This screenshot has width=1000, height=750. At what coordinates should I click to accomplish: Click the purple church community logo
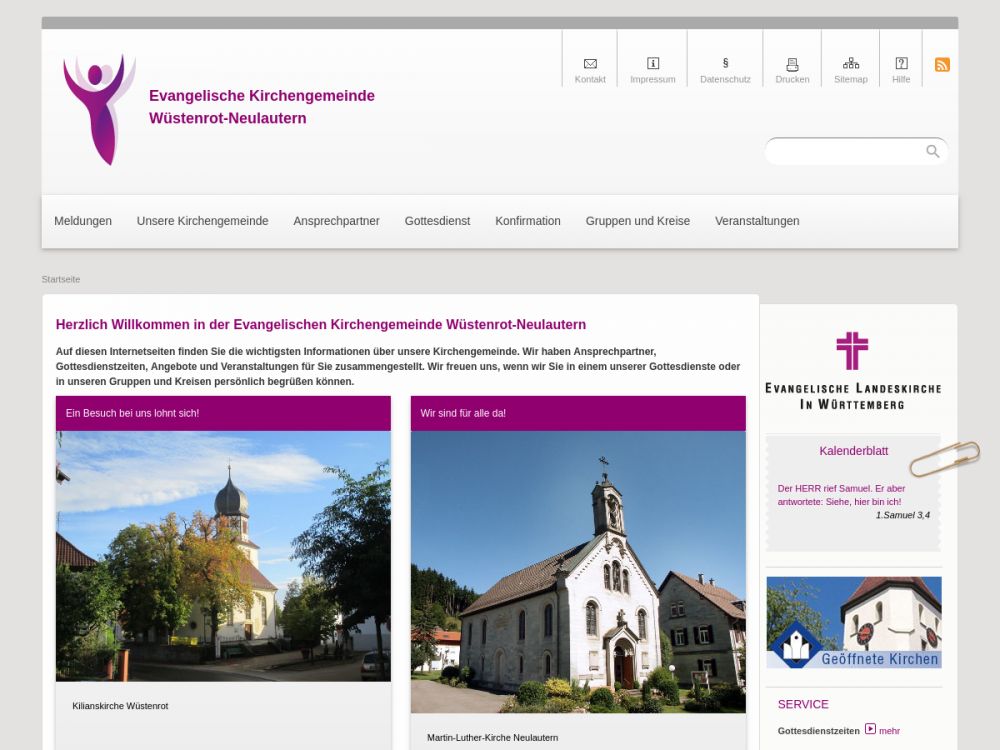click(x=99, y=108)
